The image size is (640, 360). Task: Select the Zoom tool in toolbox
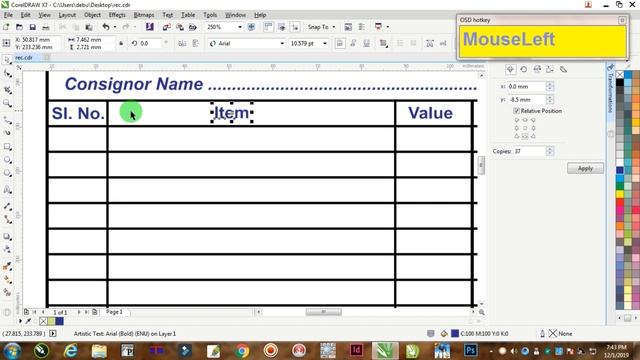coord(7,103)
